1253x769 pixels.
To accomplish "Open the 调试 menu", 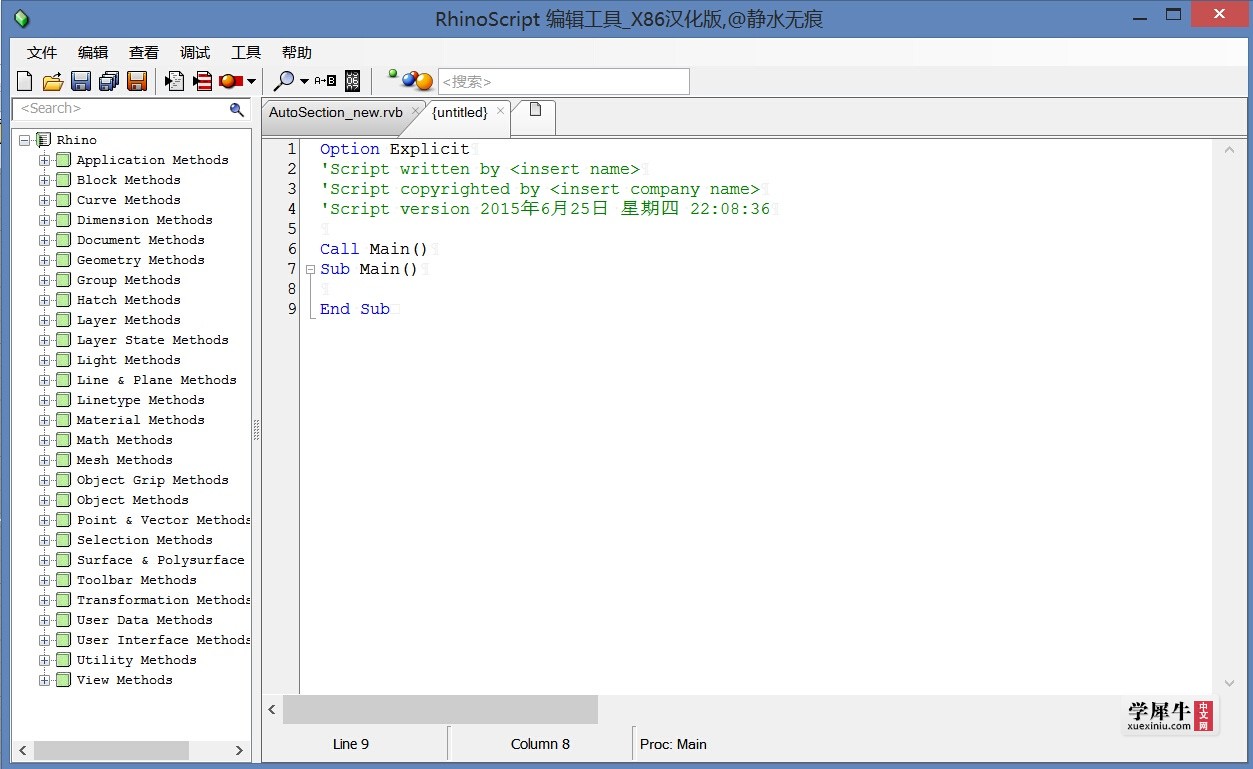I will (x=195, y=53).
